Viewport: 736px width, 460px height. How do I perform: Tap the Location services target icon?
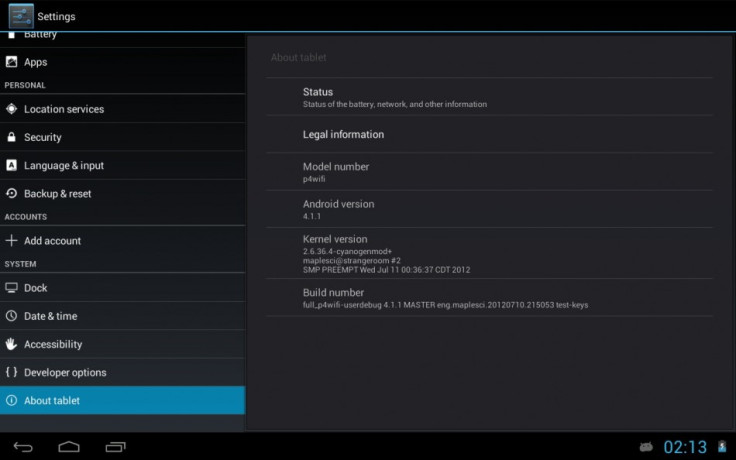pyautogui.click(x=11, y=108)
